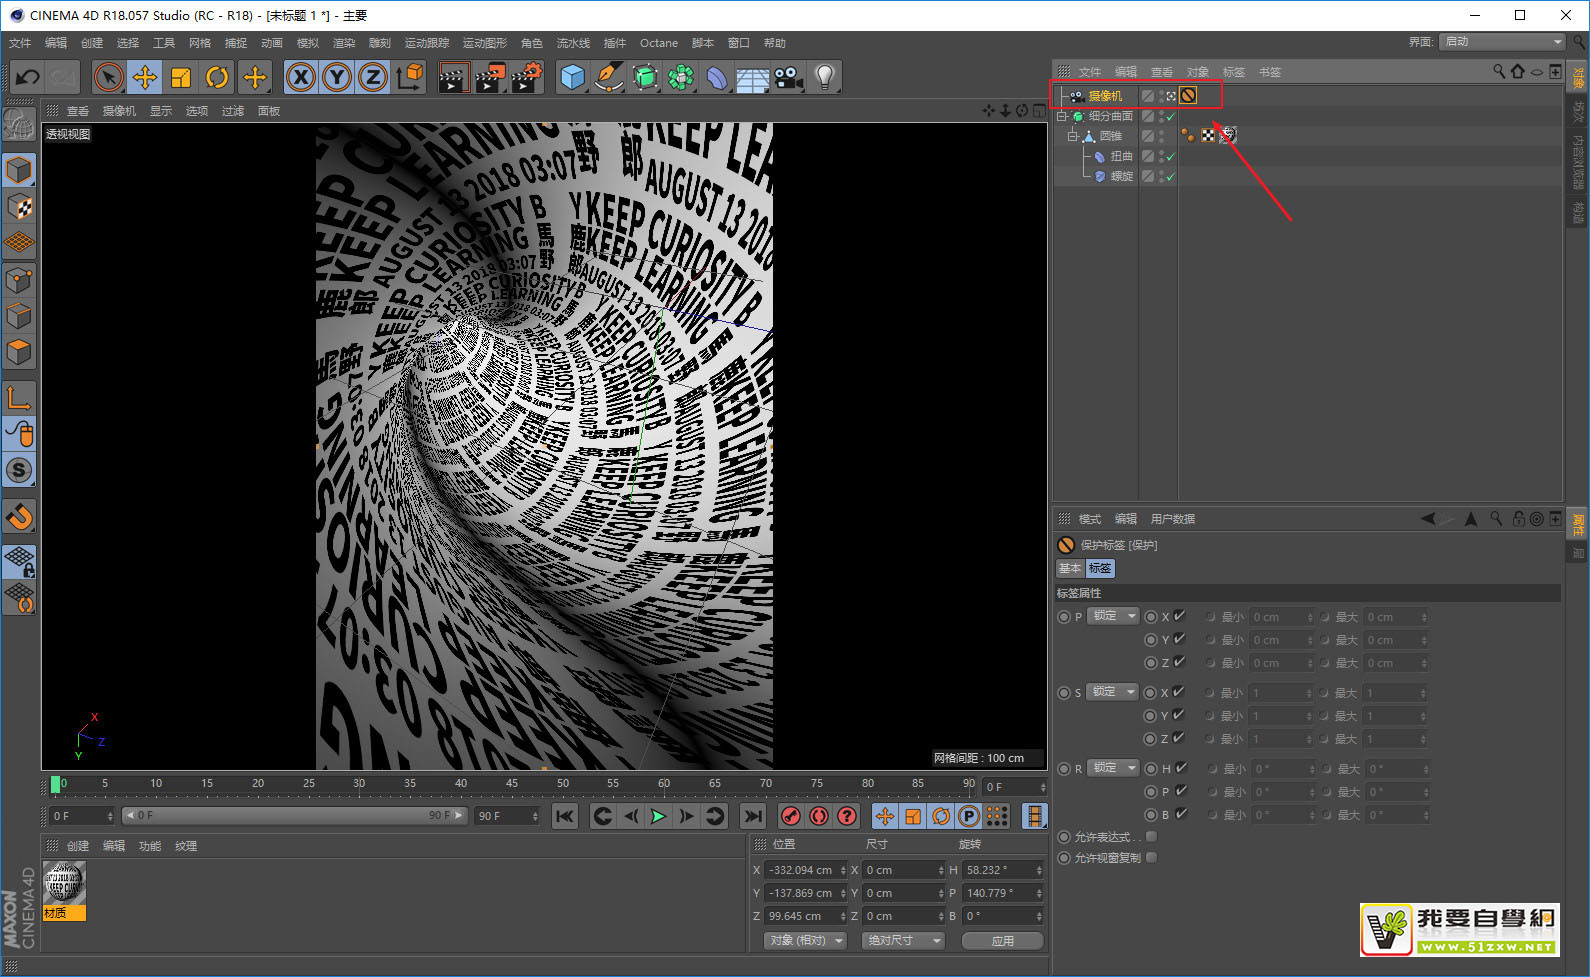Render the active view clapperboard icon
This screenshot has width=1590, height=977.
point(453,77)
